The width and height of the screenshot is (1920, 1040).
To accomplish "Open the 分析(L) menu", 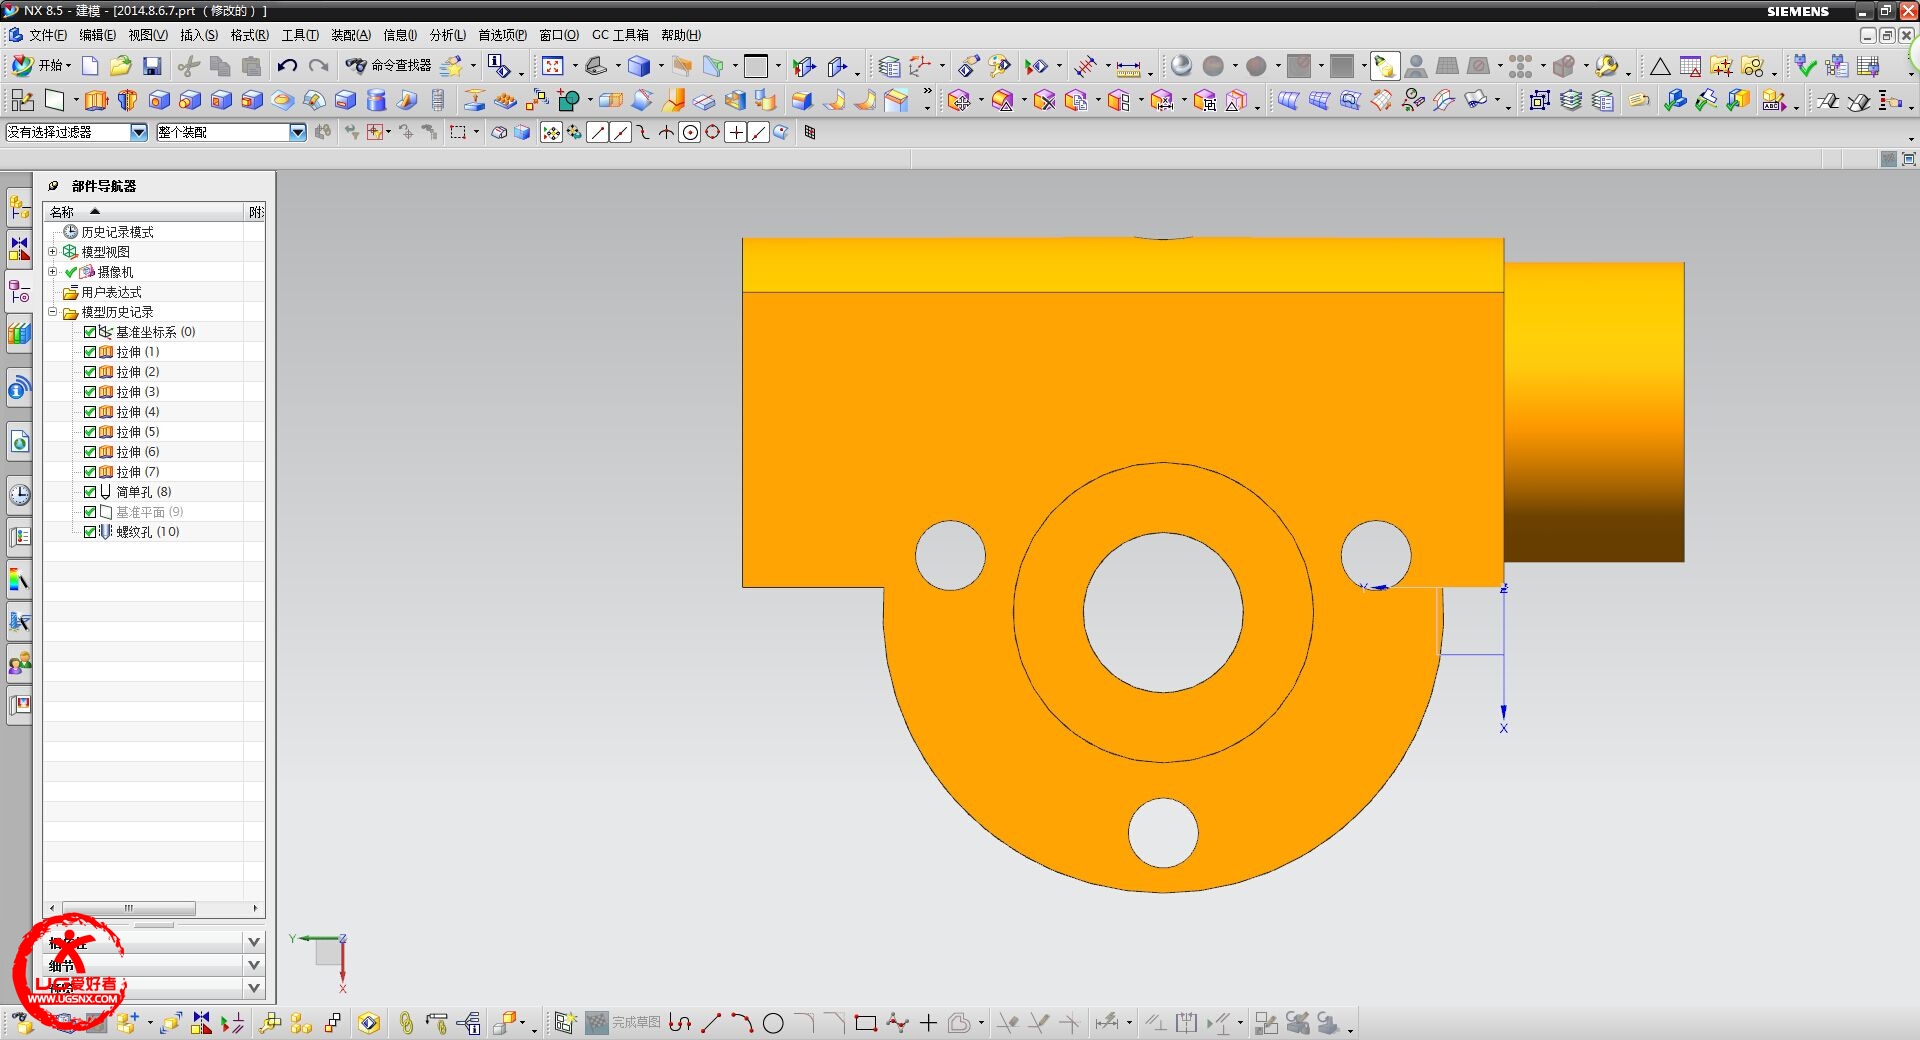I will click(448, 35).
